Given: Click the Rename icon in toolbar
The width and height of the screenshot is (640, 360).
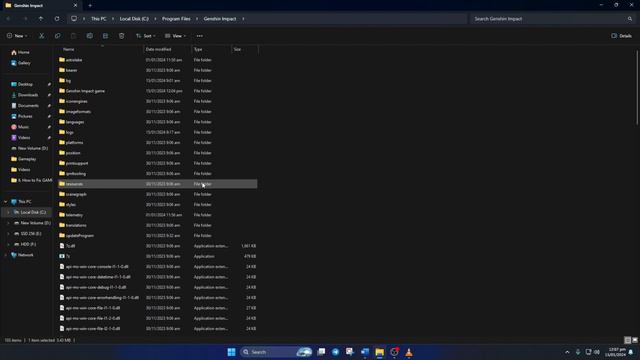Looking at the screenshot, I should [x=89, y=36].
